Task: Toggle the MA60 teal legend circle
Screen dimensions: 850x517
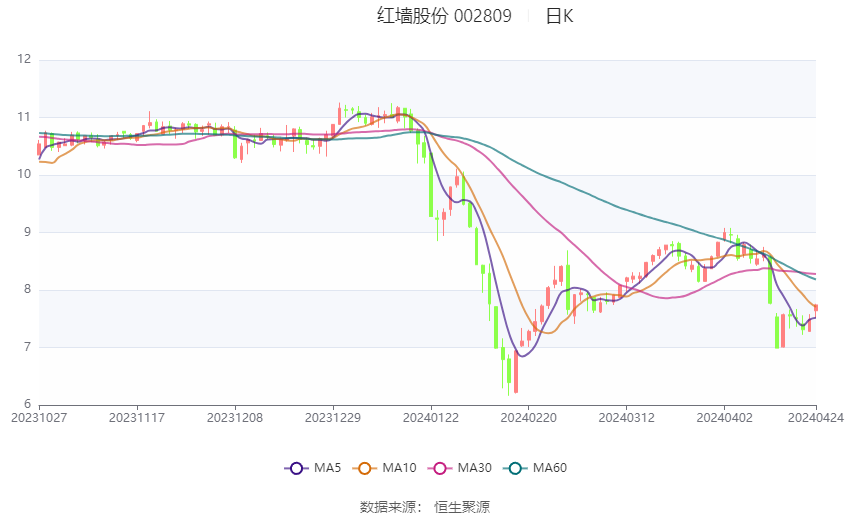Action: [516, 468]
